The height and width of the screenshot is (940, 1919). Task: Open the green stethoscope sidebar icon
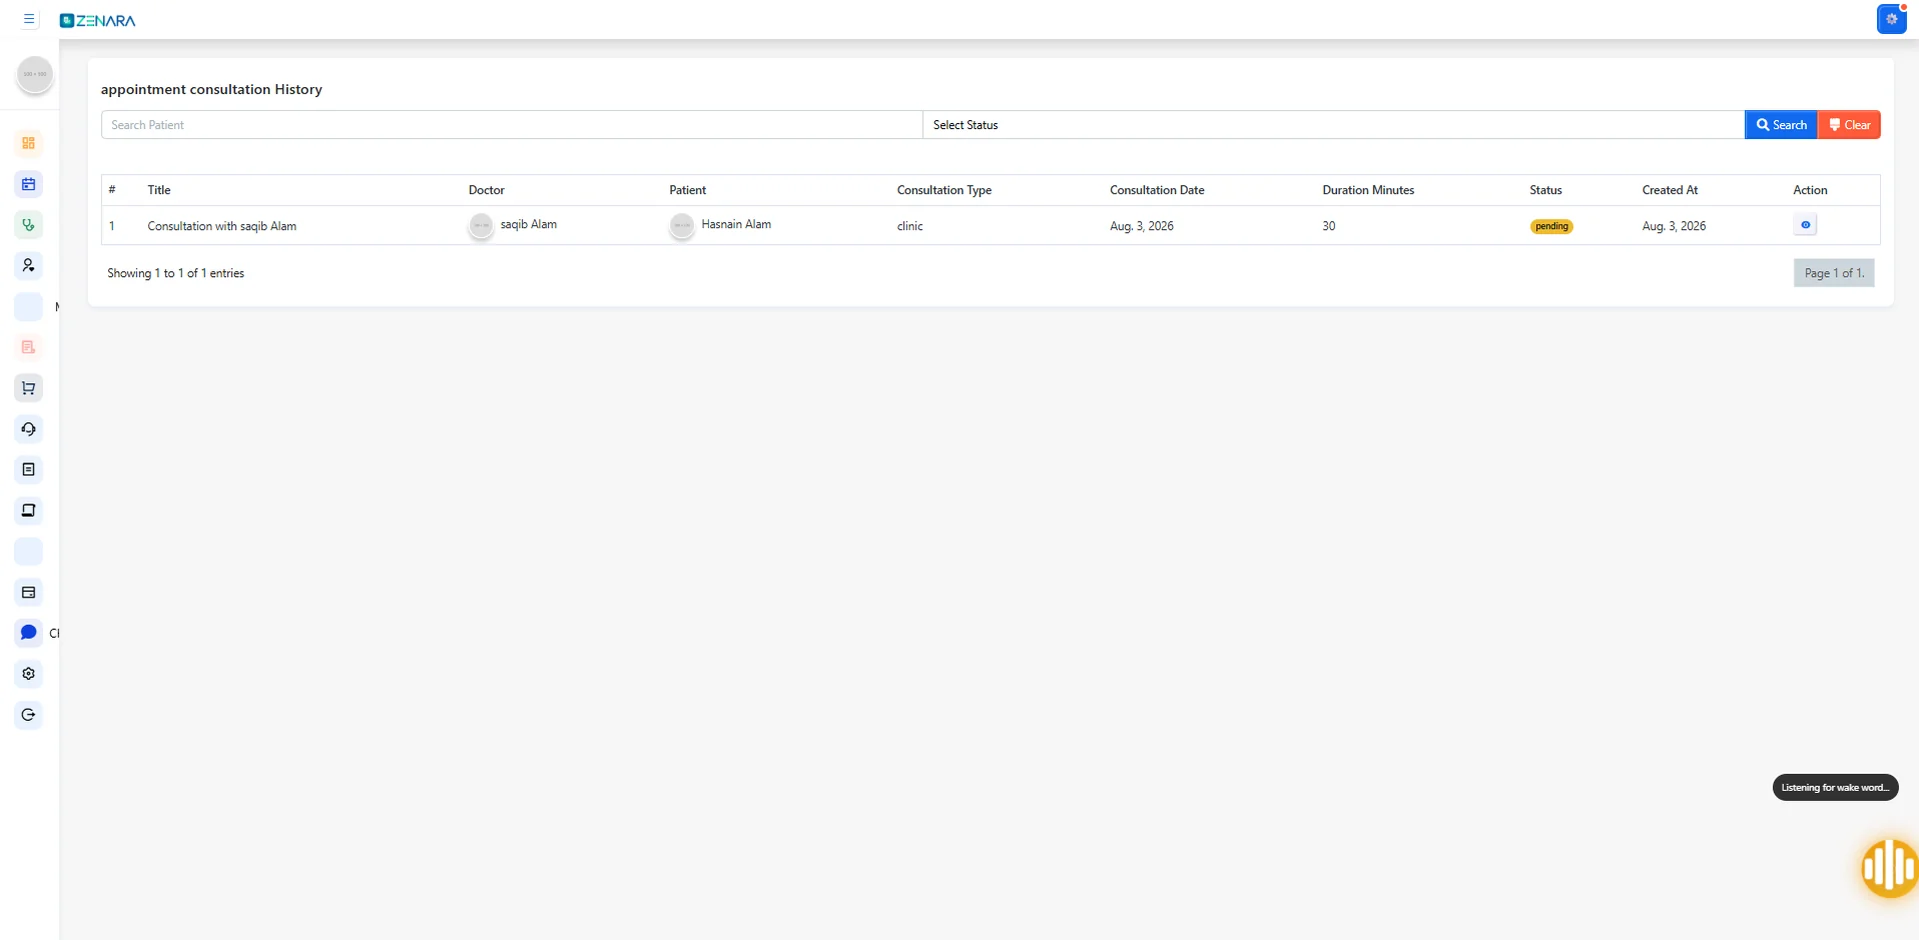29,225
